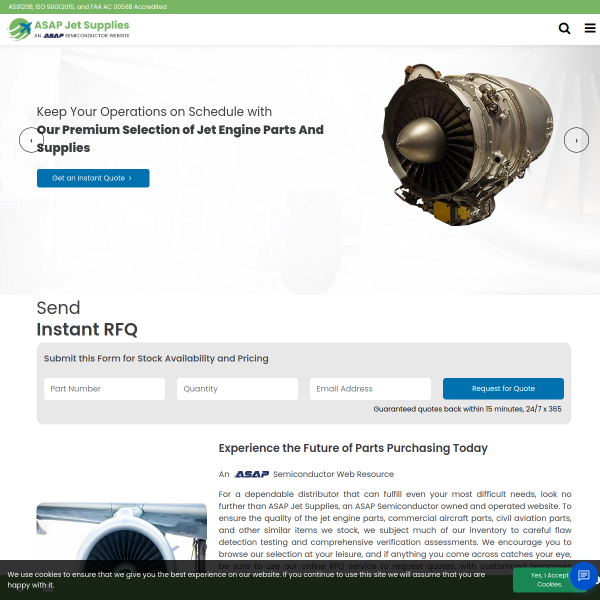Click the 'AN ASAP SEMICONDUCTOR WEBSITE' header tagline
600x600 pixels.
pos(82,36)
